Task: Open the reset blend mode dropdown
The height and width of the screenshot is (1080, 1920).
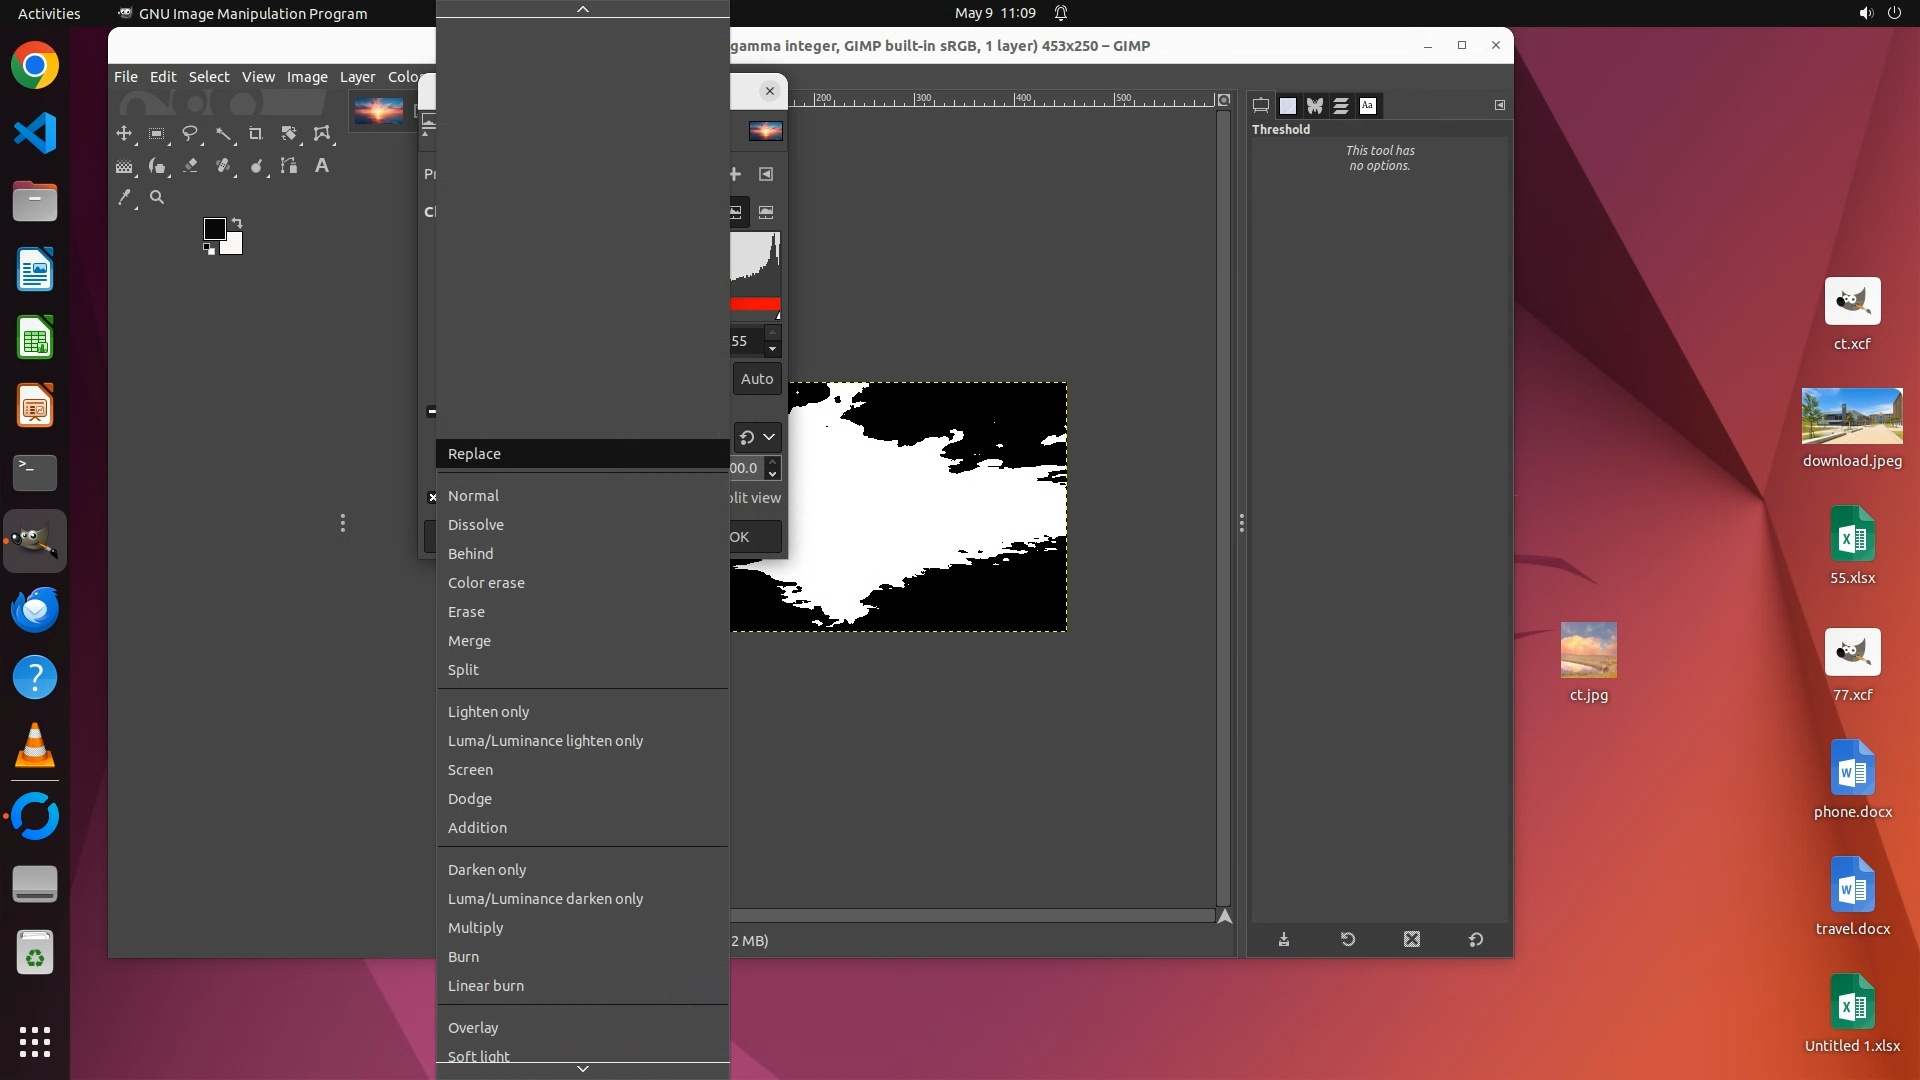Action: pyautogui.click(x=757, y=437)
